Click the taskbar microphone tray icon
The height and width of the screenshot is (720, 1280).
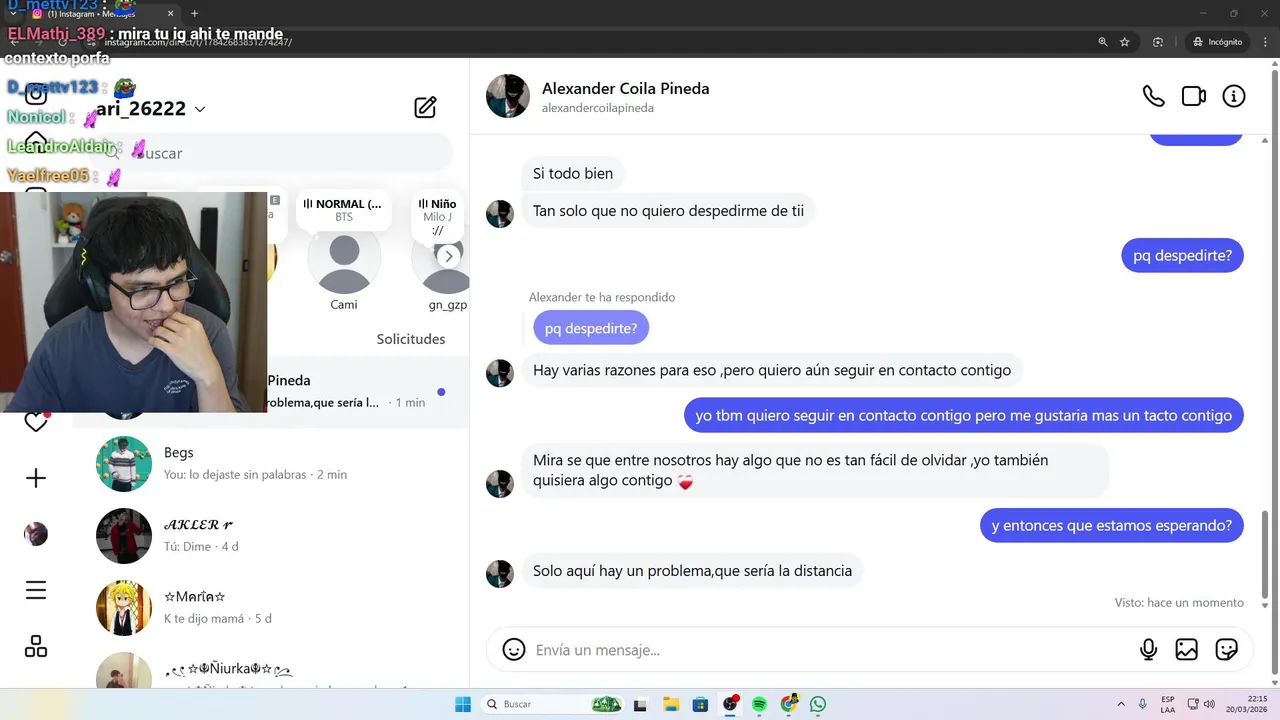click(x=1143, y=704)
